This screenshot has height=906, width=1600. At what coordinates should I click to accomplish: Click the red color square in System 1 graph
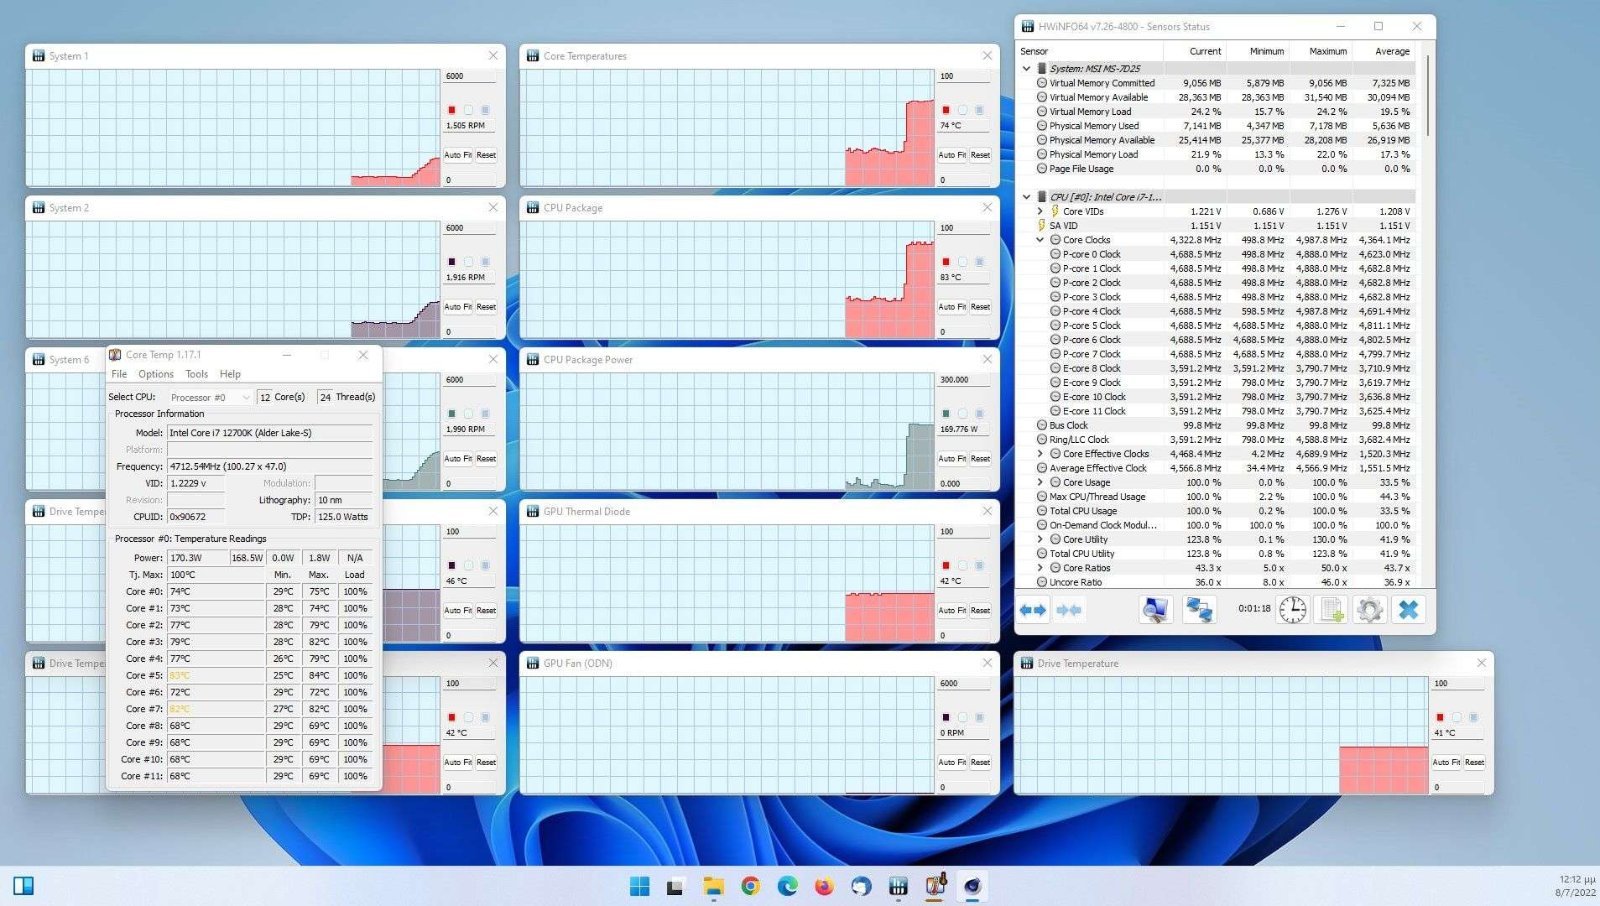tap(452, 110)
